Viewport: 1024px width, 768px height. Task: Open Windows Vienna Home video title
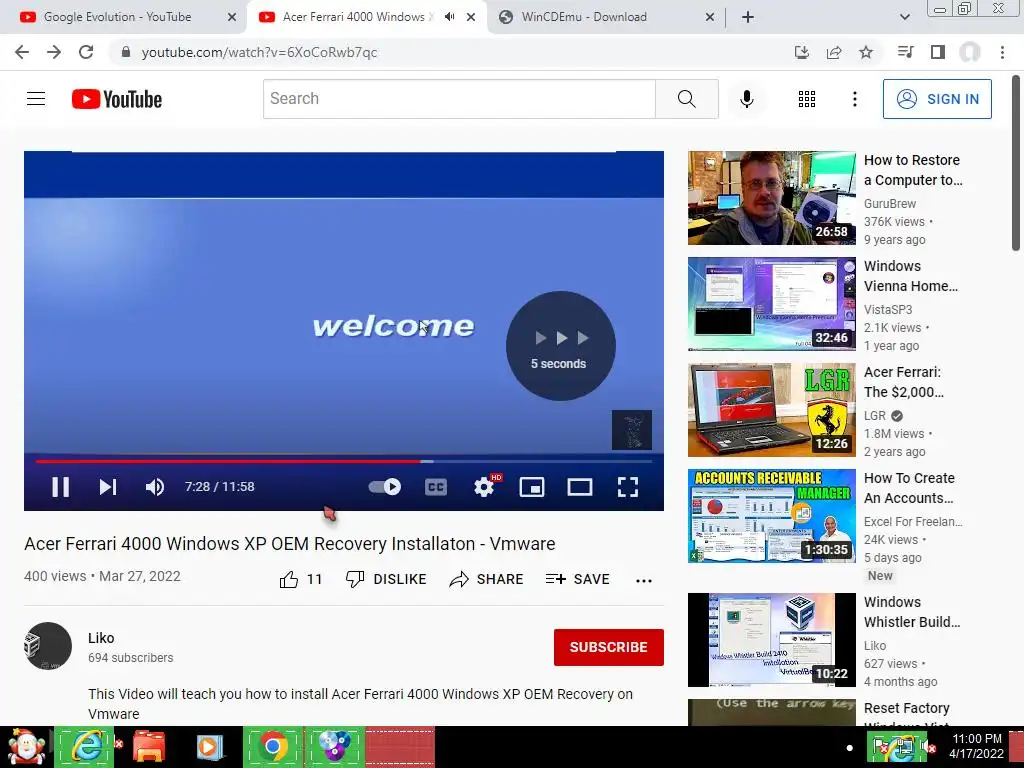point(911,276)
